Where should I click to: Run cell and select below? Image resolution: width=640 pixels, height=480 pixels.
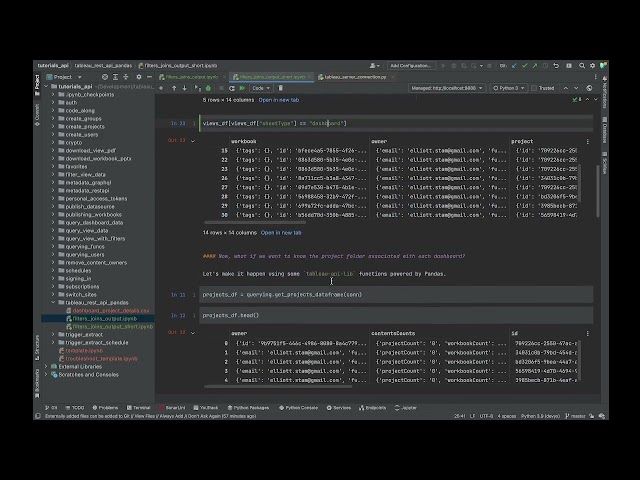coord(198,88)
